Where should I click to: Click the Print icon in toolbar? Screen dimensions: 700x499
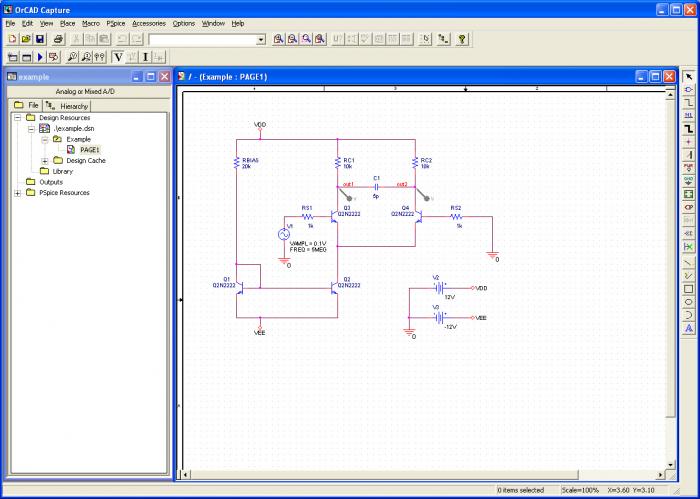point(59,39)
